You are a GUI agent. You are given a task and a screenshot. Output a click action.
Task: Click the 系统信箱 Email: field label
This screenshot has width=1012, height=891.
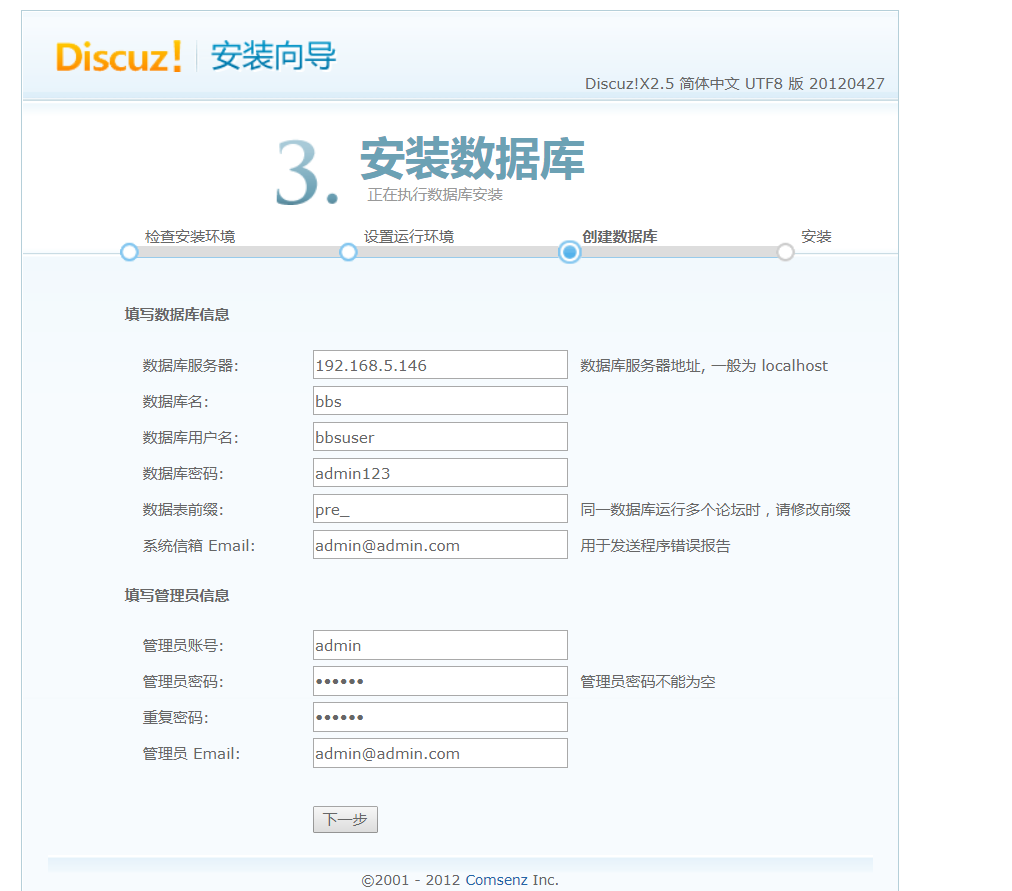tap(199, 546)
